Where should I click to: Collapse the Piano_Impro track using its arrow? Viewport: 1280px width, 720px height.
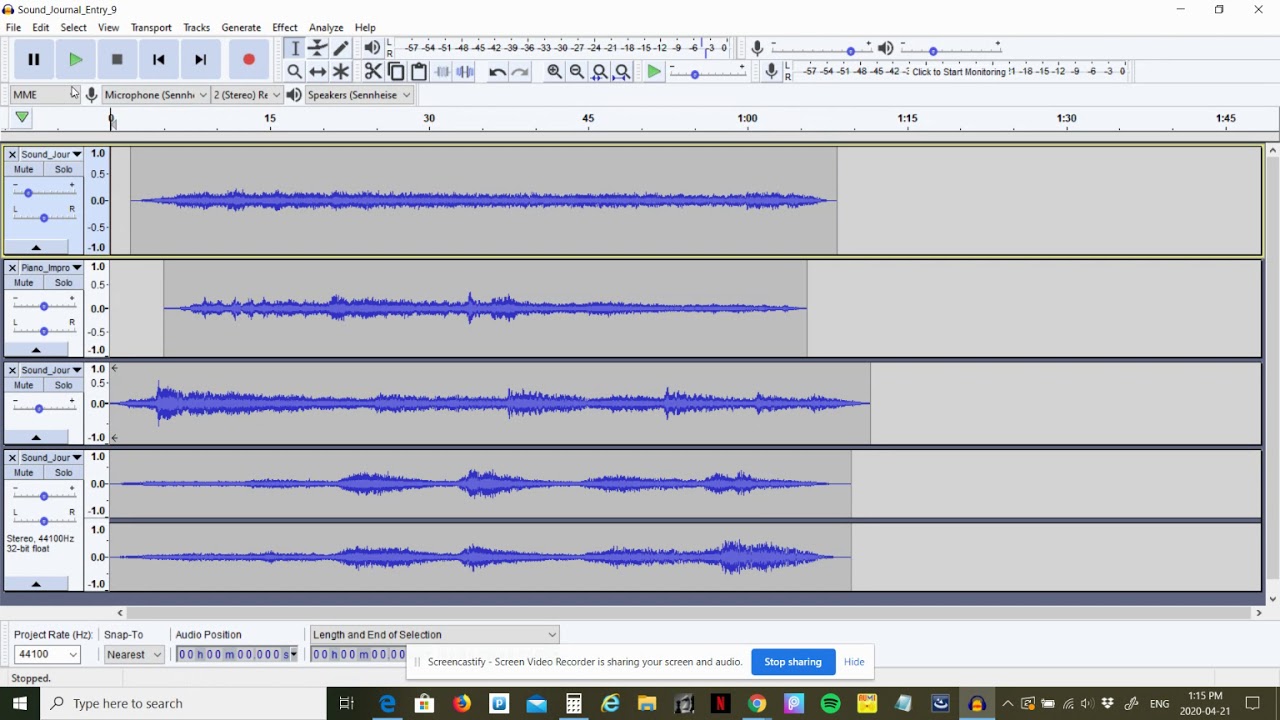pos(36,350)
